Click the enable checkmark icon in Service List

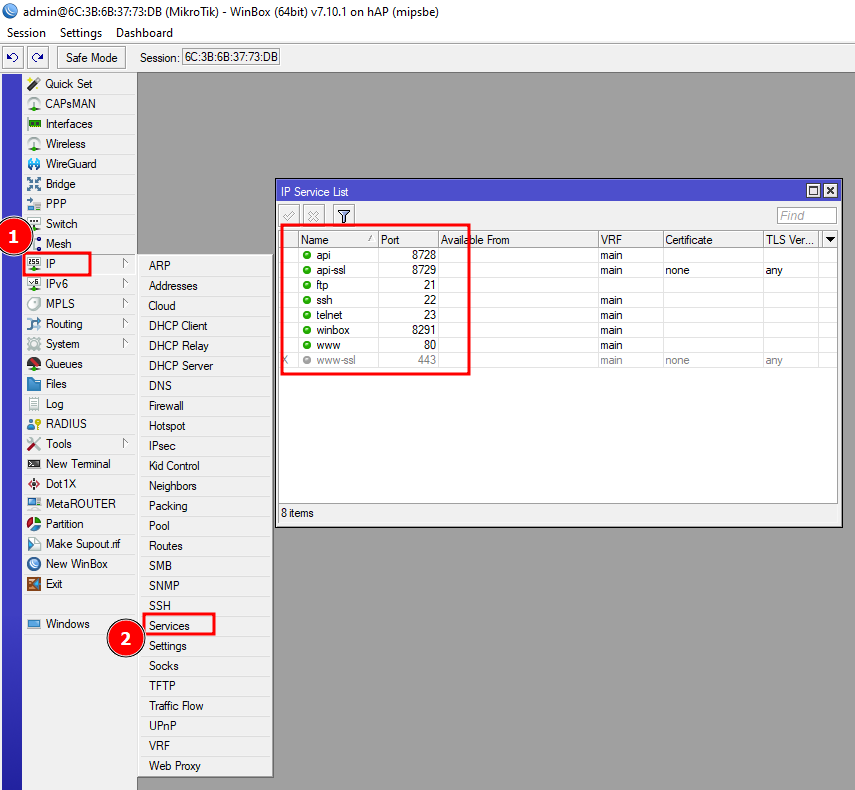click(288, 216)
